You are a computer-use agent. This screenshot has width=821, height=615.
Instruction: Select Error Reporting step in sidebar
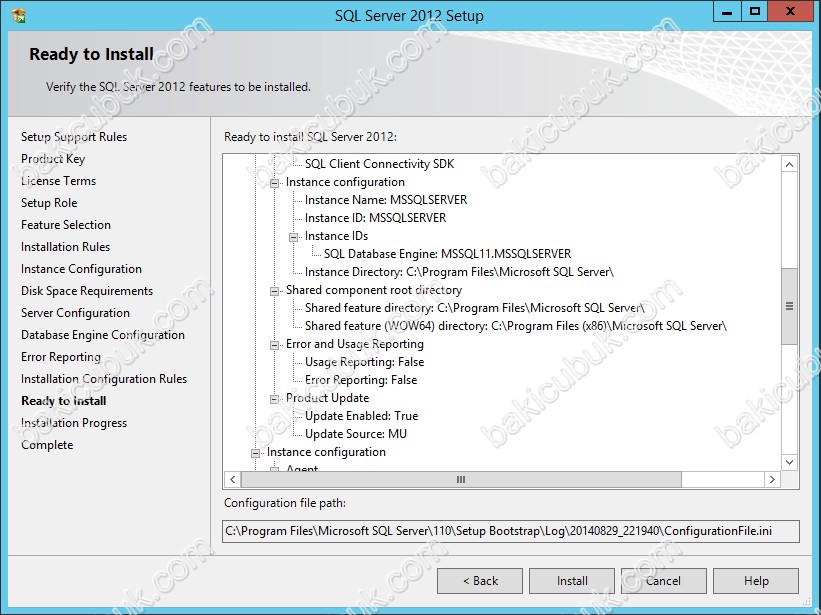tap(61, 356)
